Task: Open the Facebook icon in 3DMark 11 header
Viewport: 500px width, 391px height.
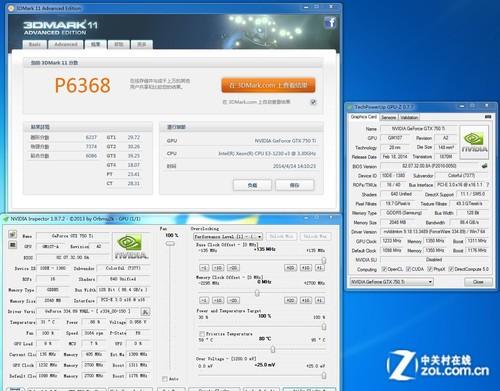Action: coord(331,23)
